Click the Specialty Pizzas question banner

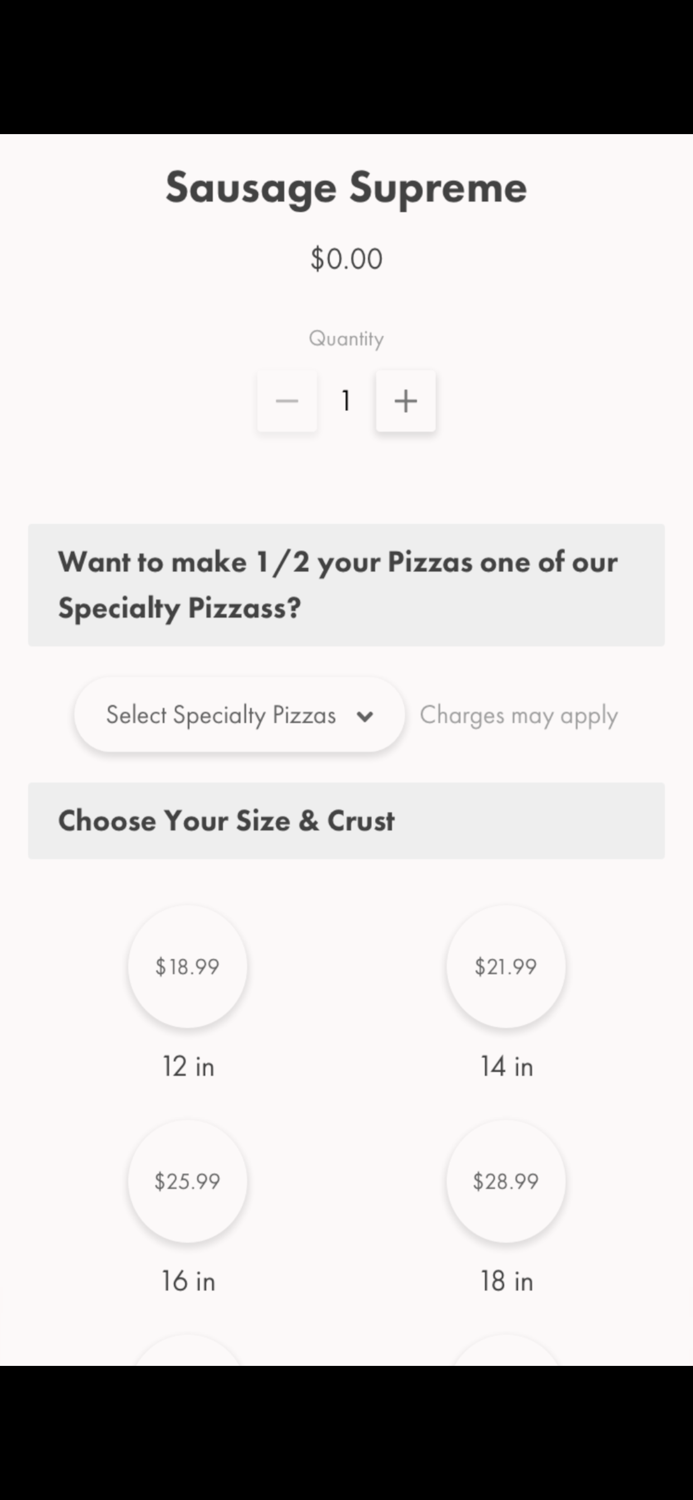(346, 585)
